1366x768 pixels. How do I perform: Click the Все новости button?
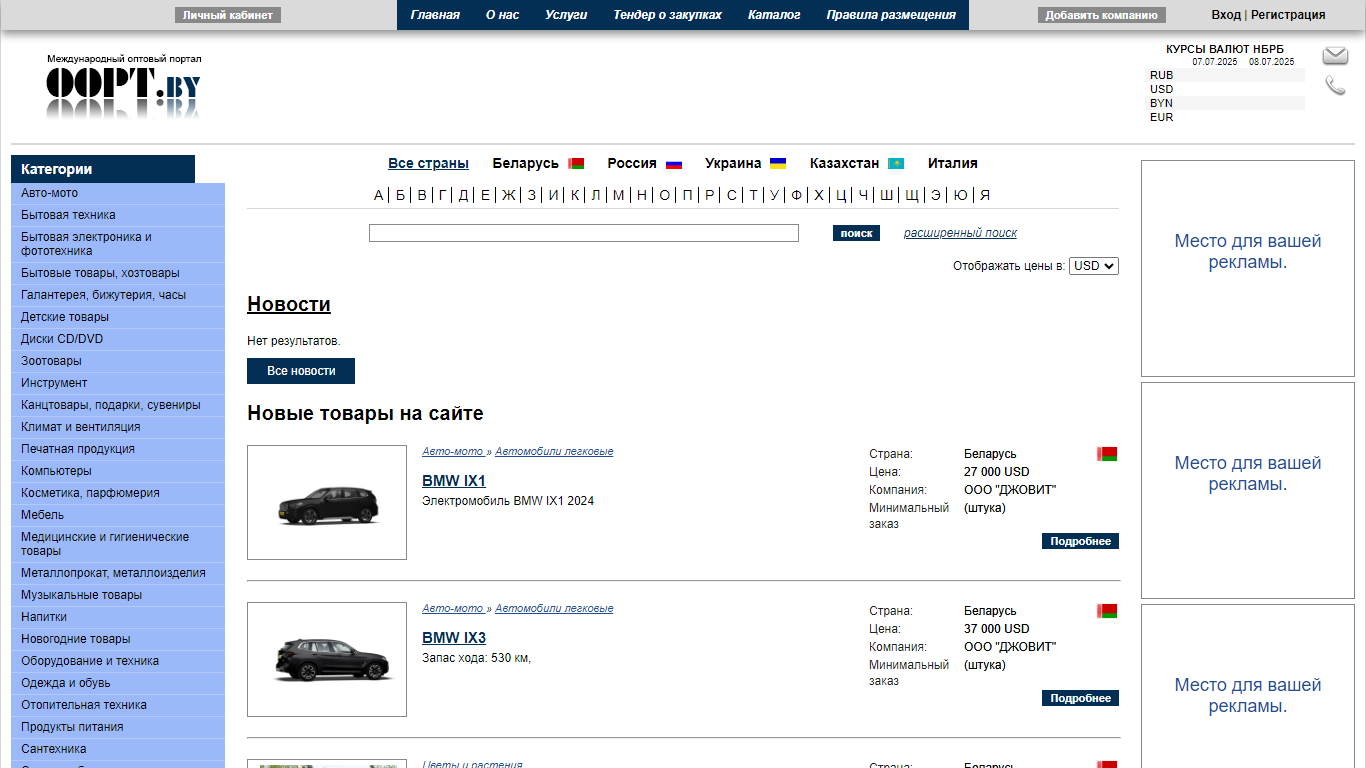[x=301, y=371]
